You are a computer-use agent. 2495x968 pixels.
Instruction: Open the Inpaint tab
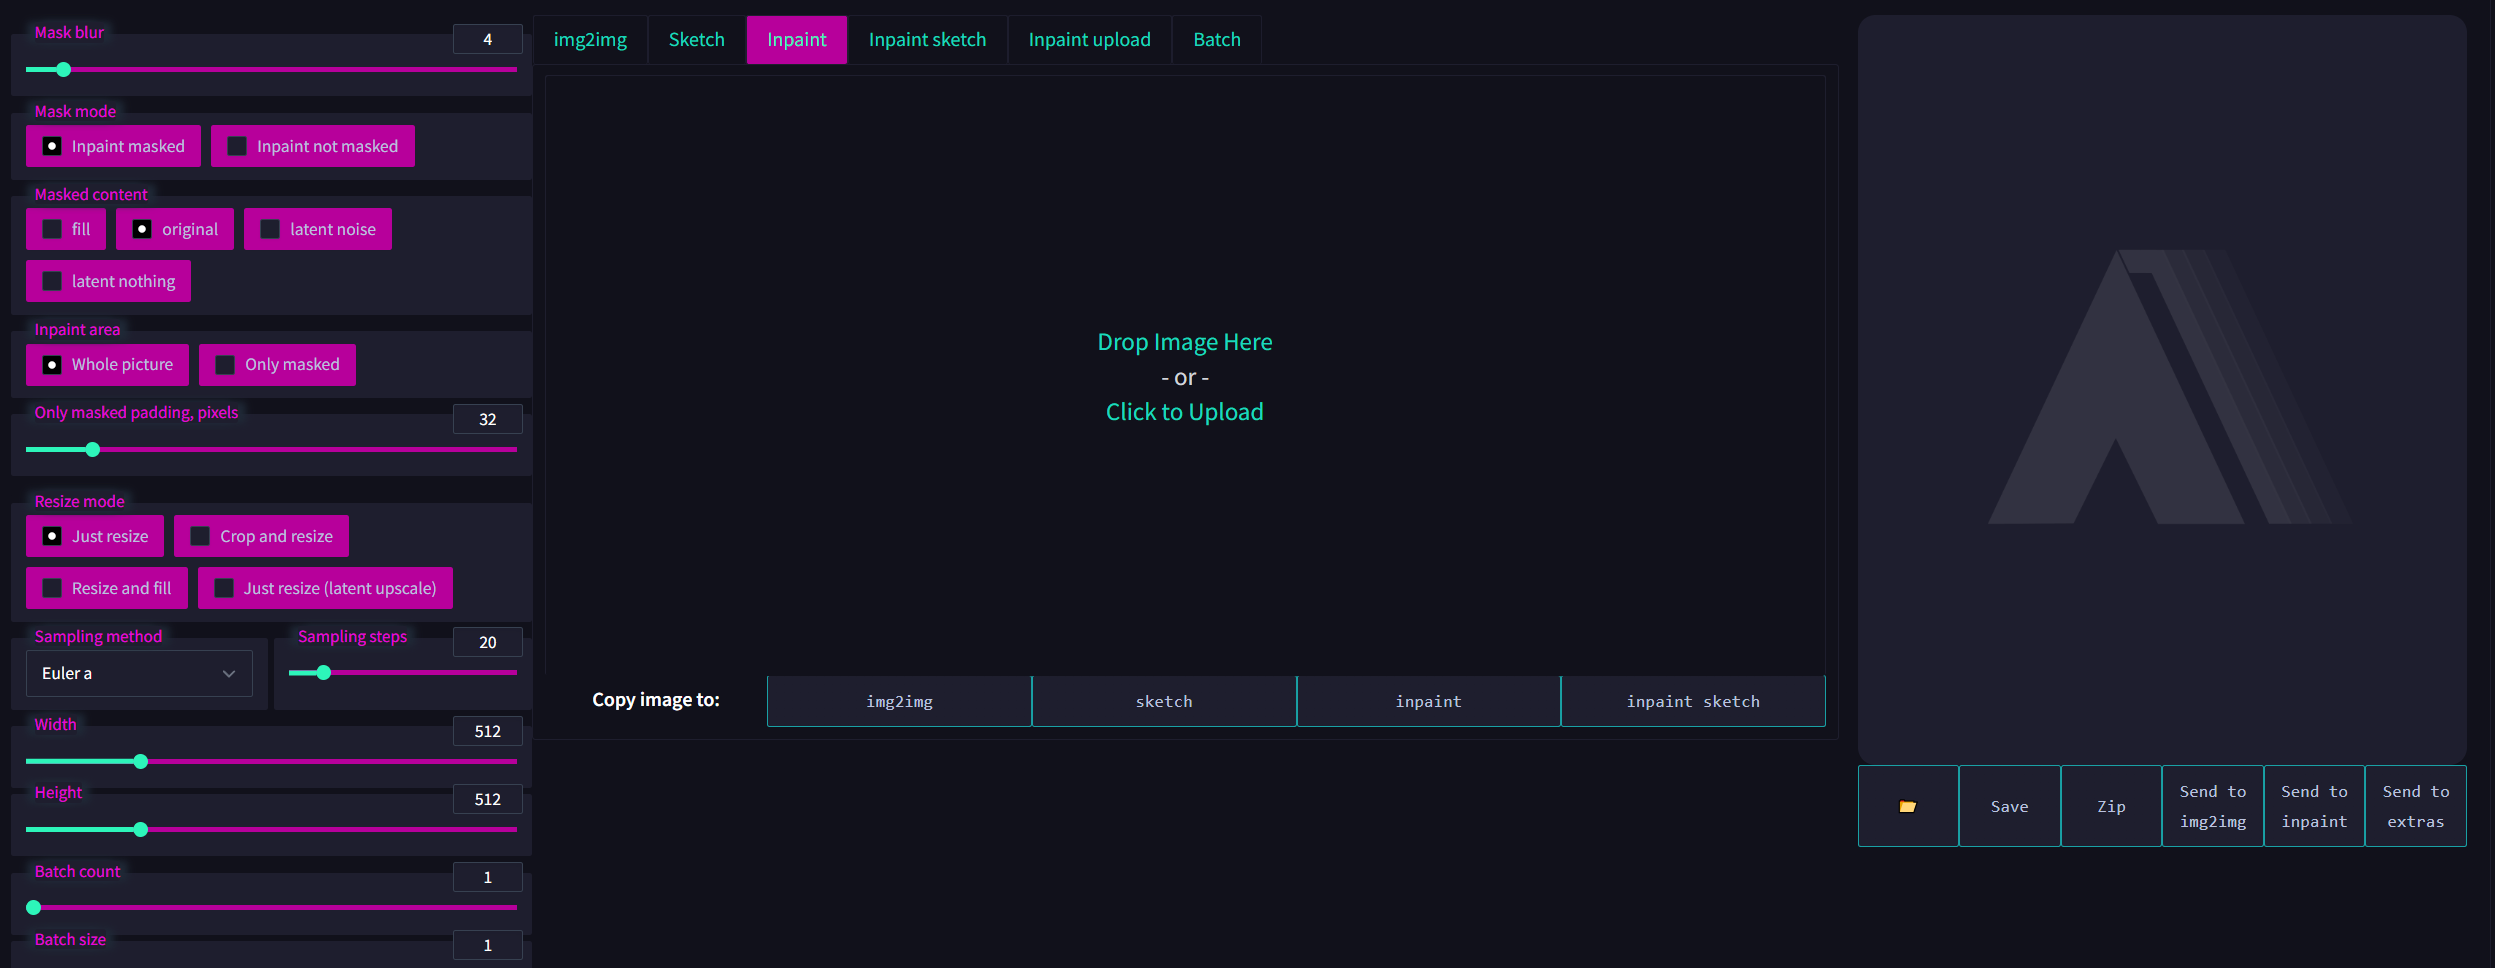[x=797, y=40]
